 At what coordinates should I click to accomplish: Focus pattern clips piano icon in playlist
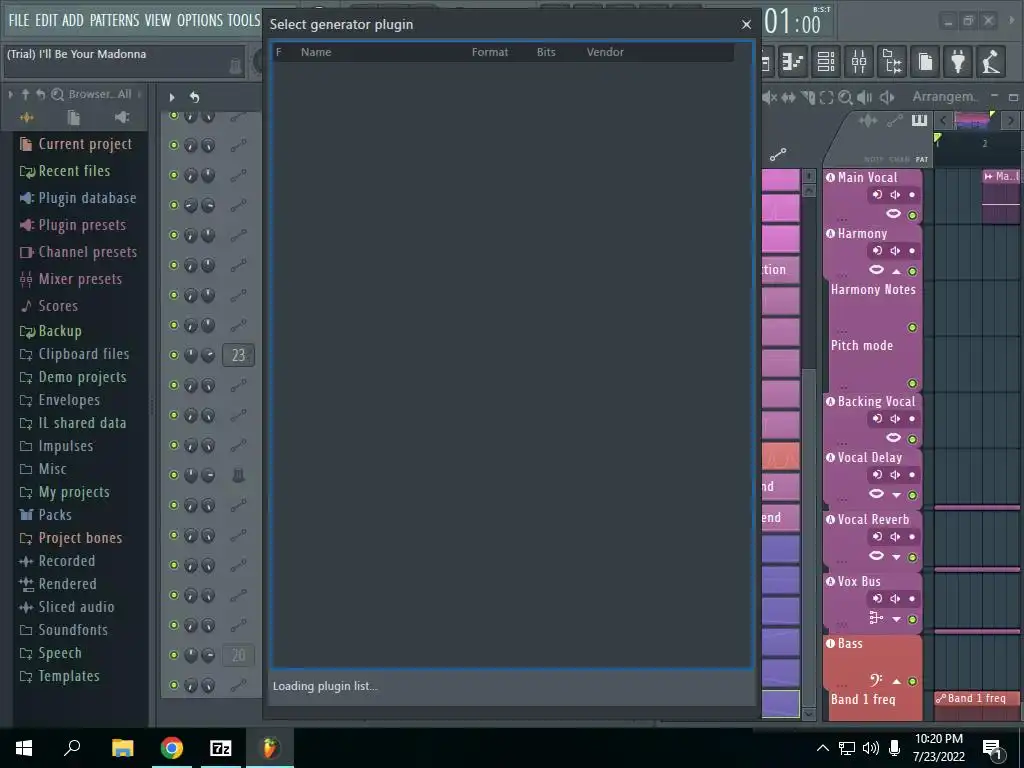coord(919,120)
